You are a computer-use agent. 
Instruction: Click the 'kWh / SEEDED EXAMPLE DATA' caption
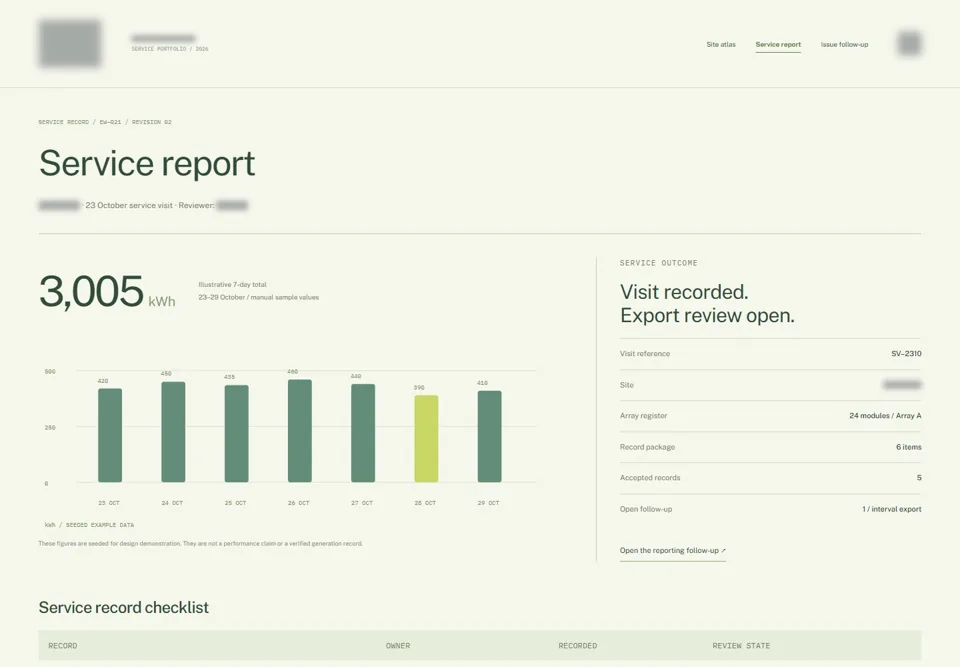pyautogui.click(x=89, y=526)
